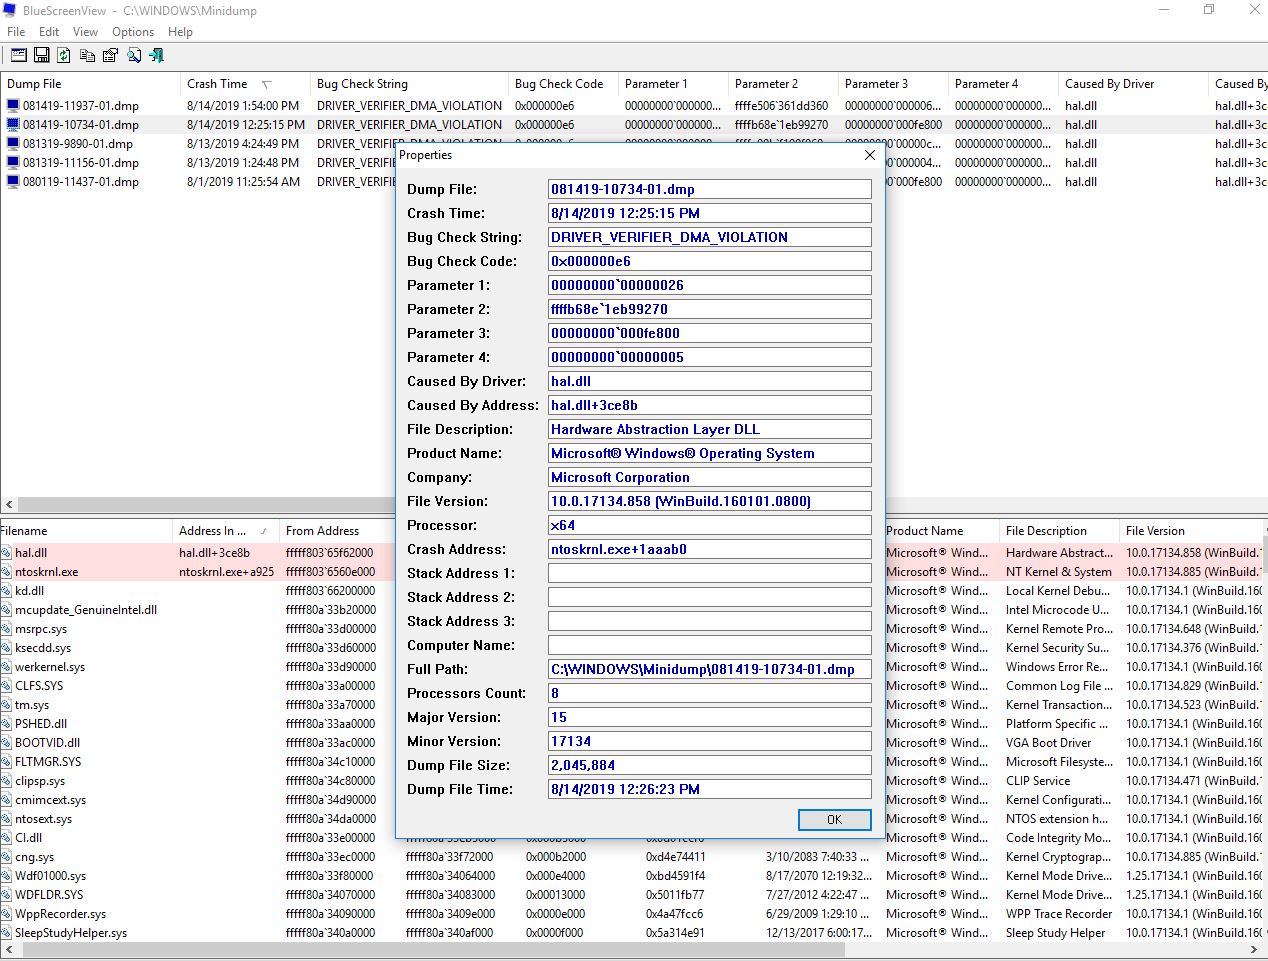
Task: Select dump file 081419-11937-01.dmp row icon
Action: 13,105
